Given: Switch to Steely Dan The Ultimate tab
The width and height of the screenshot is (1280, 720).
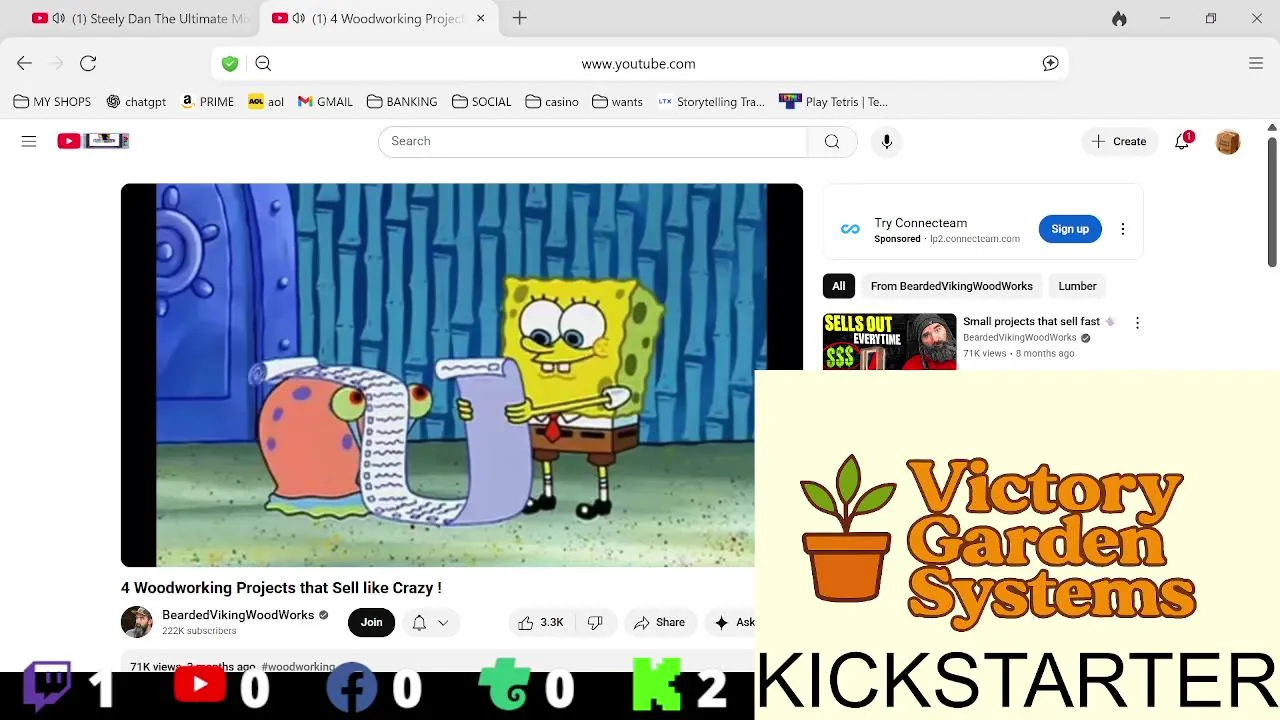Looking at the screenshot, I should click(140, 18).
